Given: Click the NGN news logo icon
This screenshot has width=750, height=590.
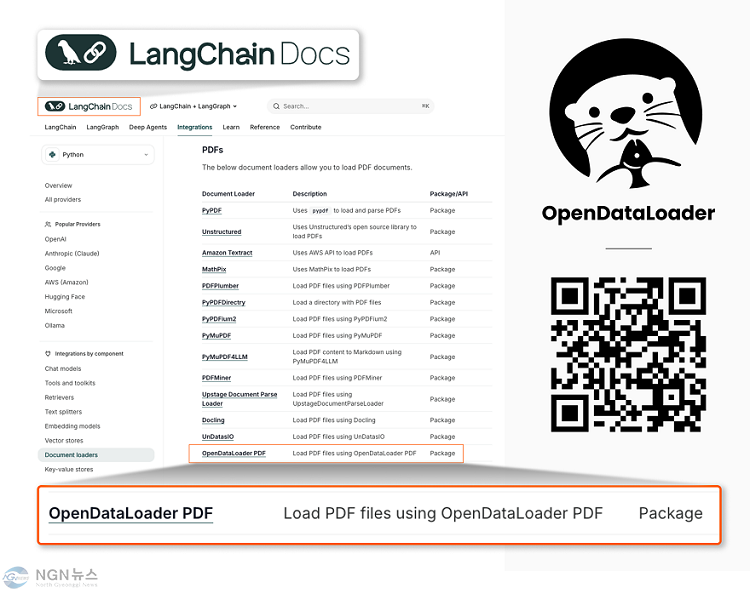Looking at the screenshot, I should tap(16, 577).
